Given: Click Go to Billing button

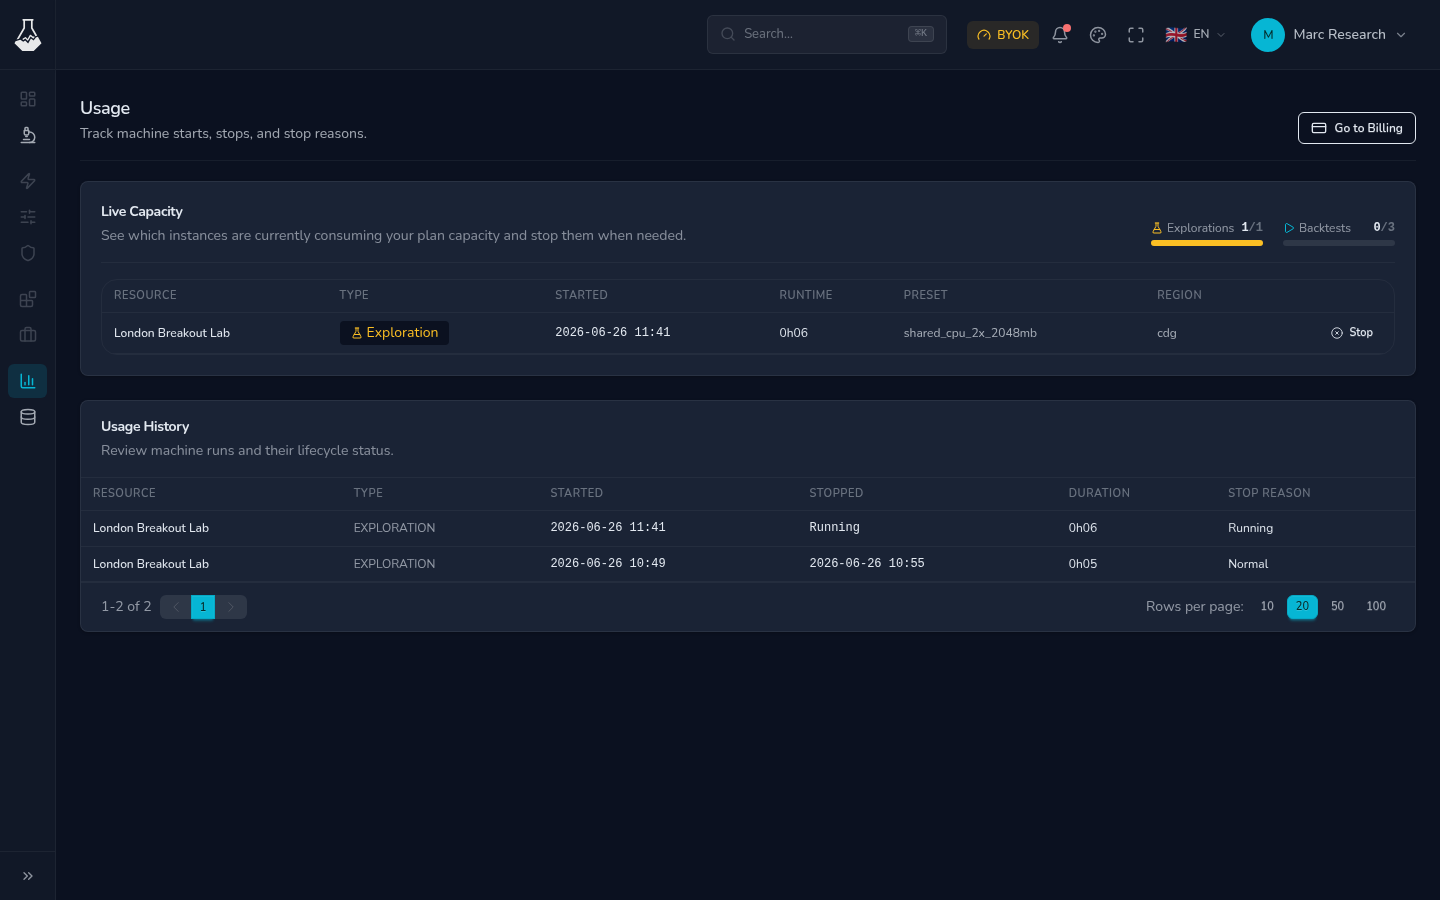Looking at the screenshot, I should point(1356,128).
